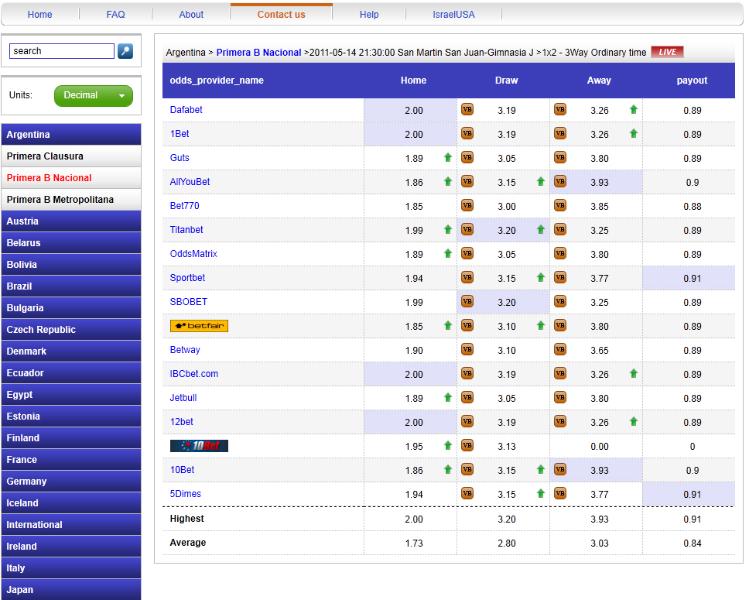This screenshot has height=600, width=749.
Task: Click VB icon beside 10Bet text row away odds
Action: (560, 470)
